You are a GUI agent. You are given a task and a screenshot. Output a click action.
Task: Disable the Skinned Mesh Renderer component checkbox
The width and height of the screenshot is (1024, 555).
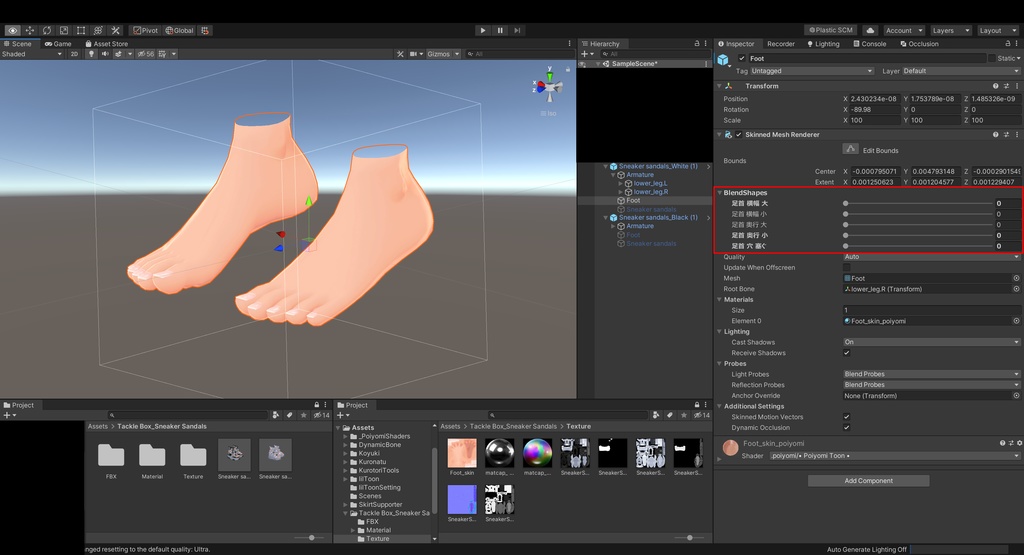point(738,134)
